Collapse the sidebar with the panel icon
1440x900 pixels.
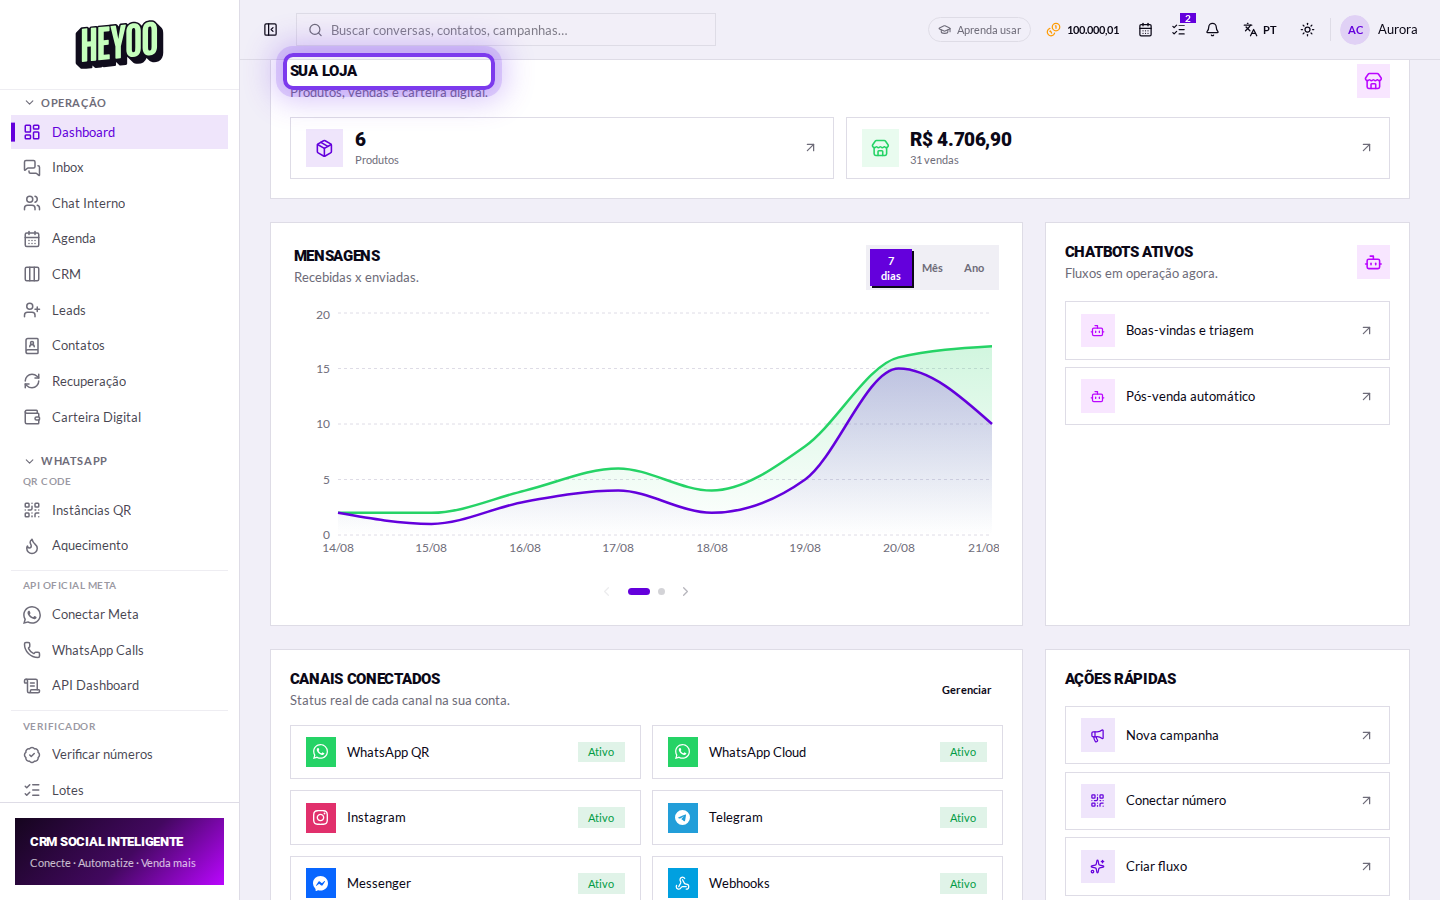(x=270, y=30)
